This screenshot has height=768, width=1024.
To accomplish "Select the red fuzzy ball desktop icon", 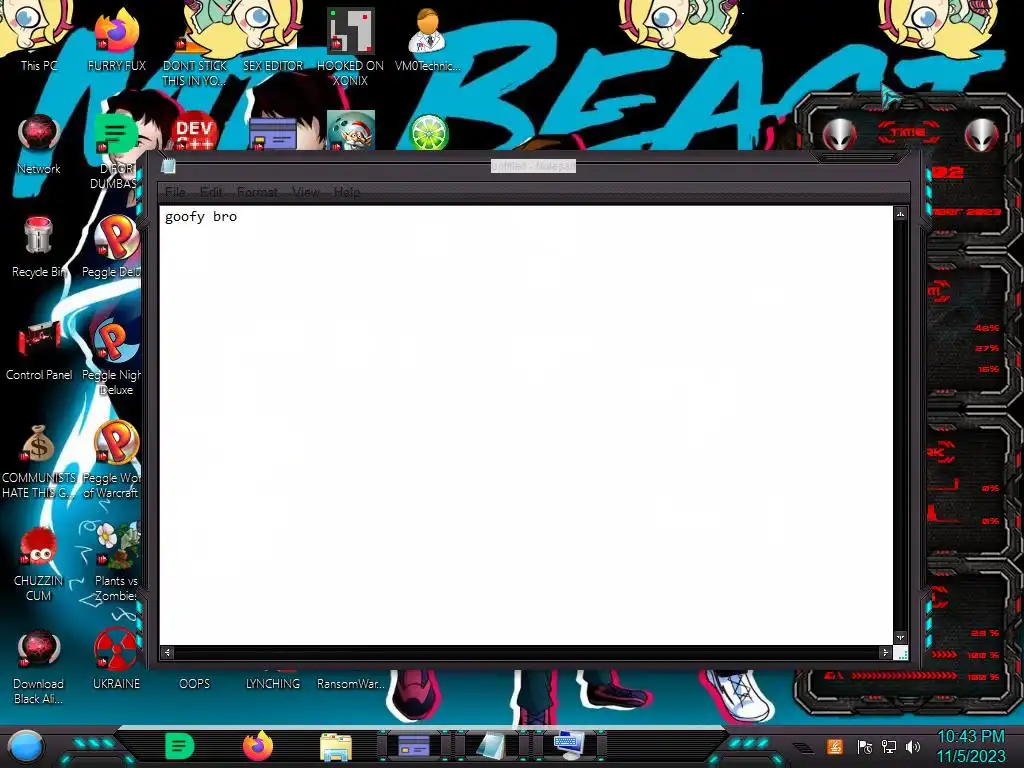I will point(39,564).
